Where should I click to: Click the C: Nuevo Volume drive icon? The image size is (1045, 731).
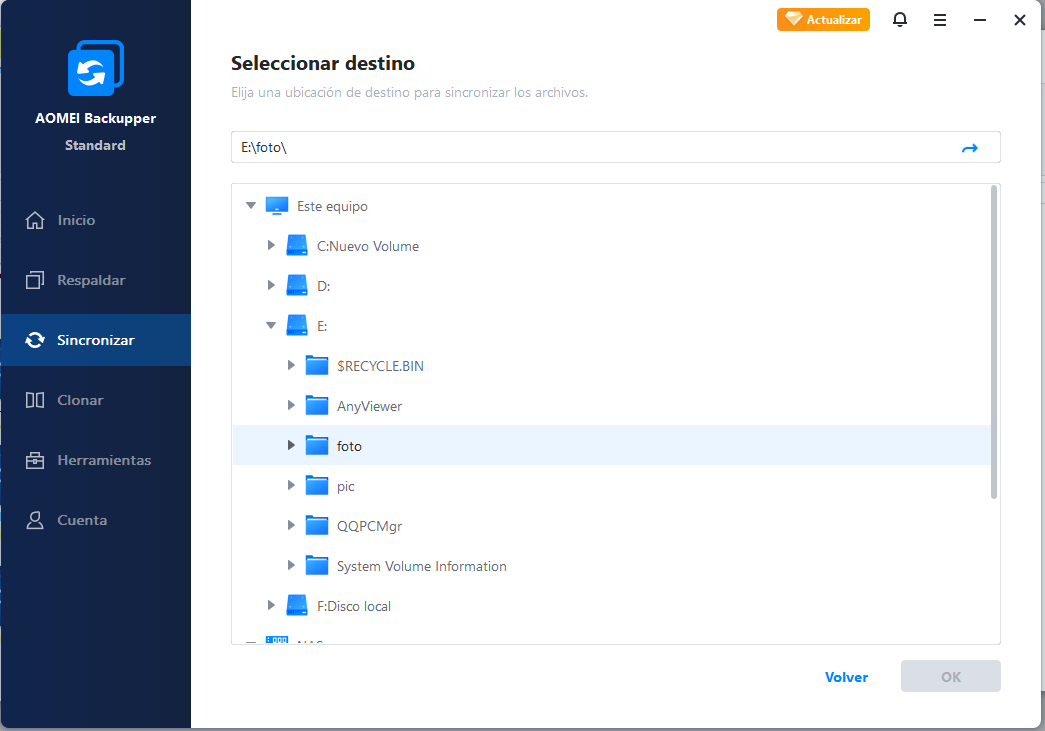tap(297, 246)
